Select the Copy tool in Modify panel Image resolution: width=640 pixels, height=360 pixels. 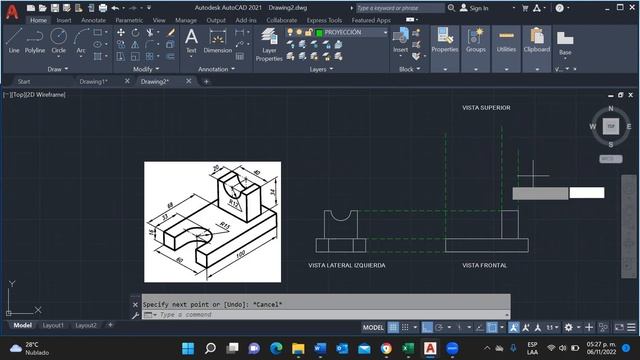pos(121,44)
